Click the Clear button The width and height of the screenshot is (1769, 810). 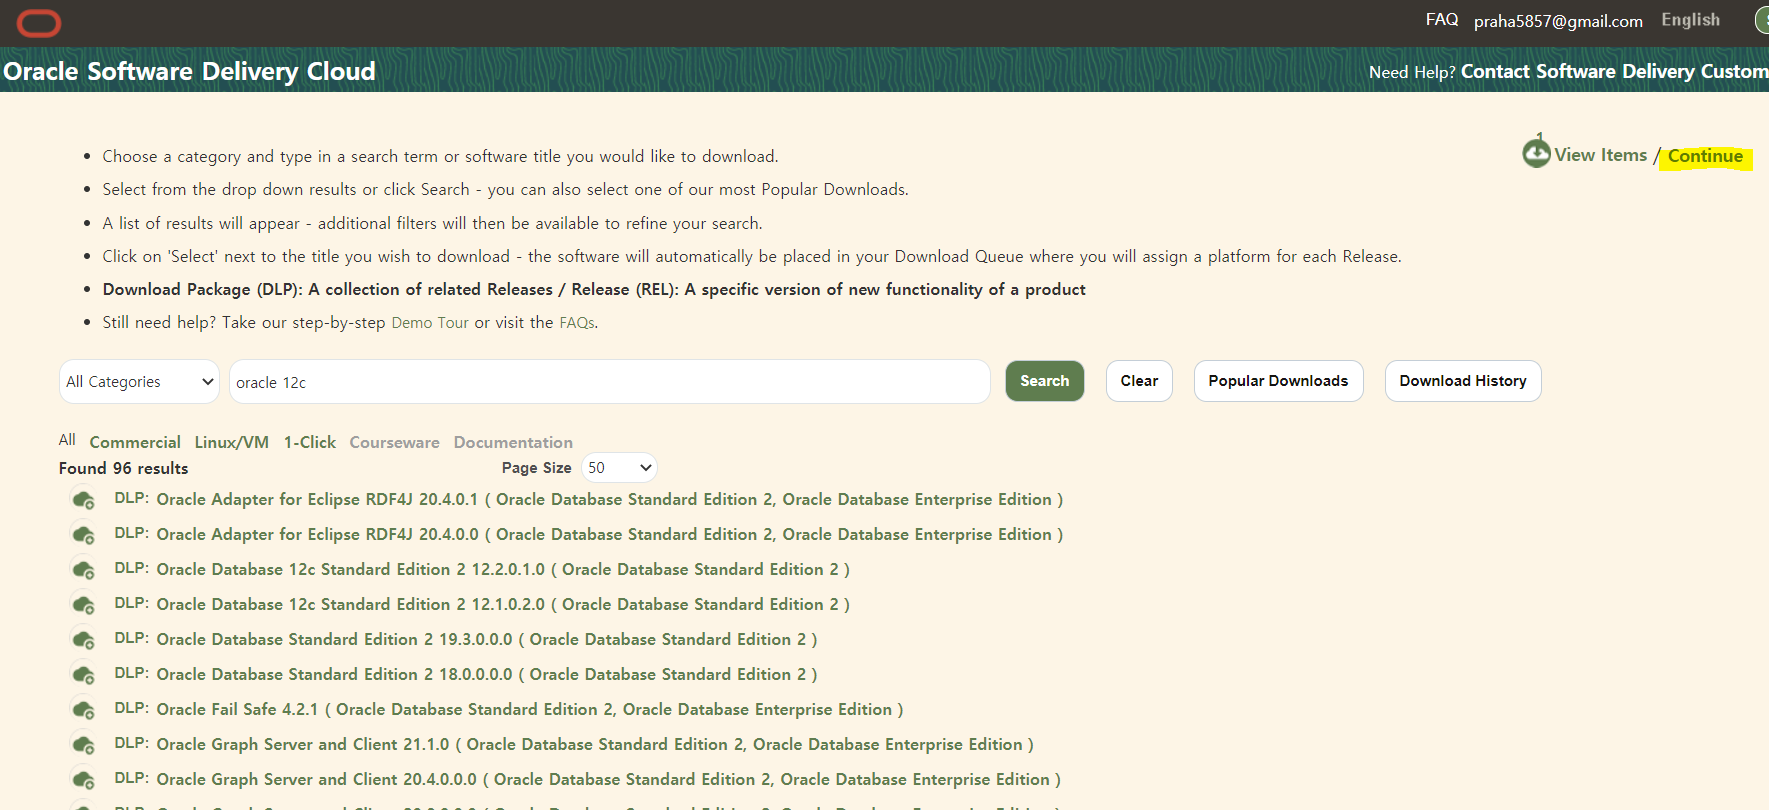[x=1139, y=381]
